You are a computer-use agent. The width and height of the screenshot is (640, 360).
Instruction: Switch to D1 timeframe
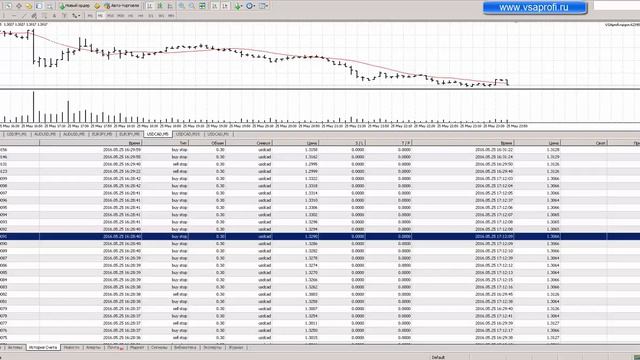[151, 16]
